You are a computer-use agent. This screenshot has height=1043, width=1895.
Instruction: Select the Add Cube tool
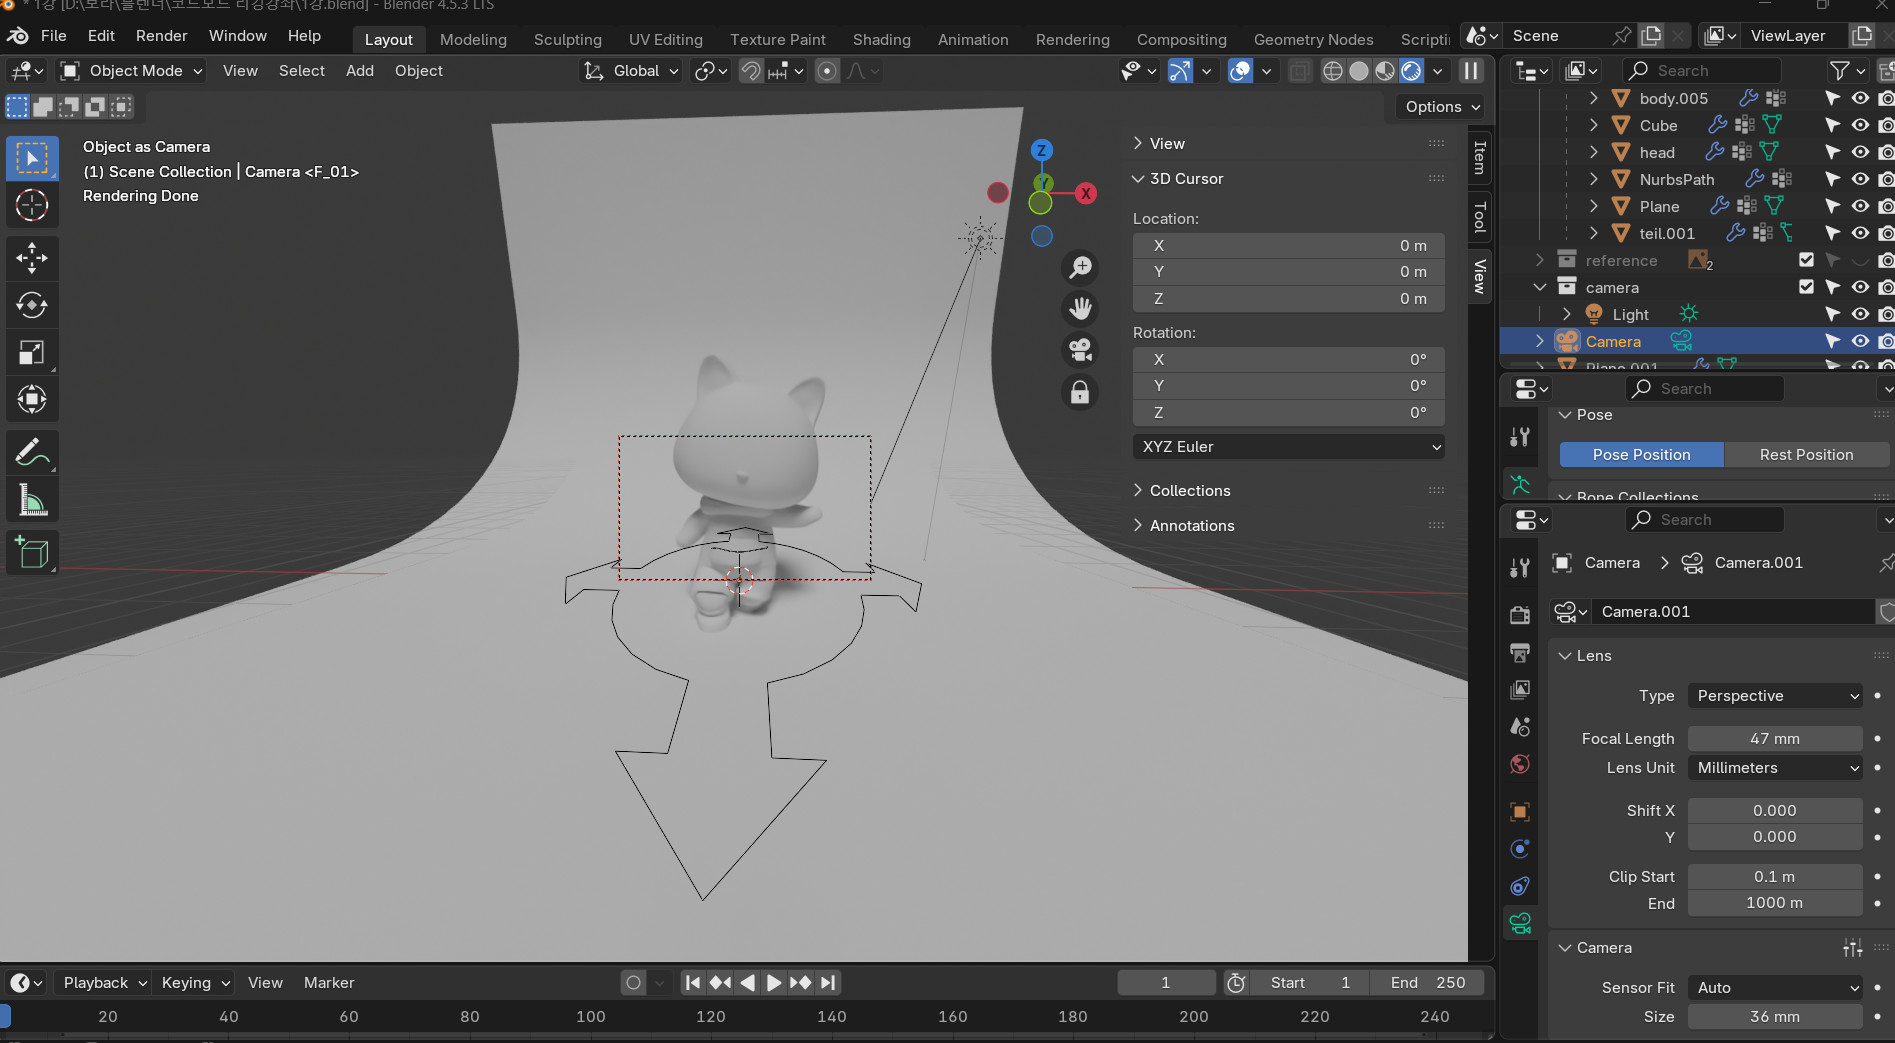[x=32, y=553]
